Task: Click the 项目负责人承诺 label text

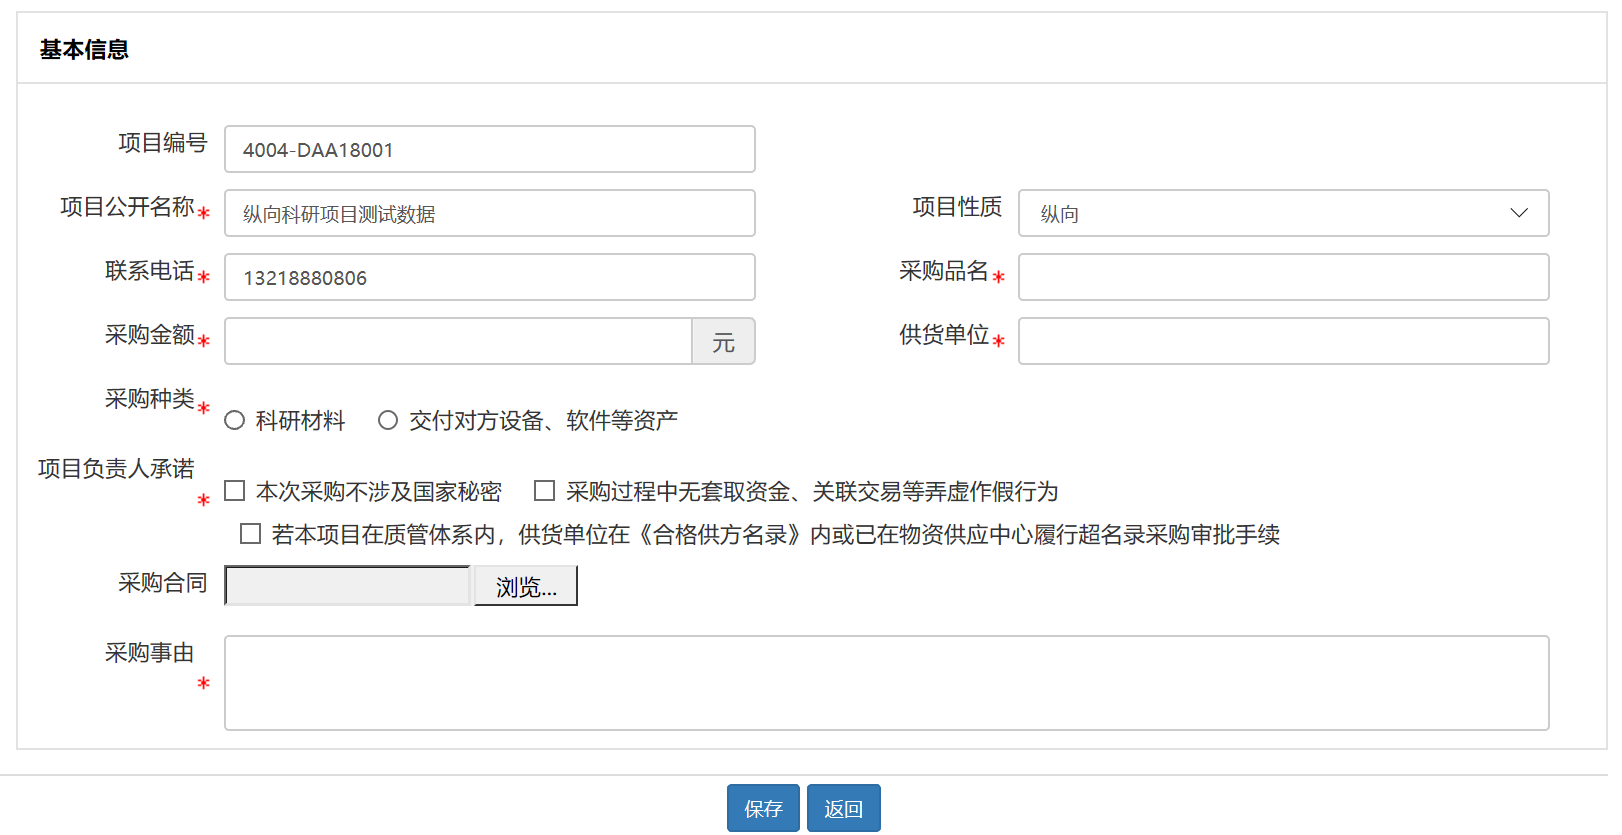Action: coord(116,469)
